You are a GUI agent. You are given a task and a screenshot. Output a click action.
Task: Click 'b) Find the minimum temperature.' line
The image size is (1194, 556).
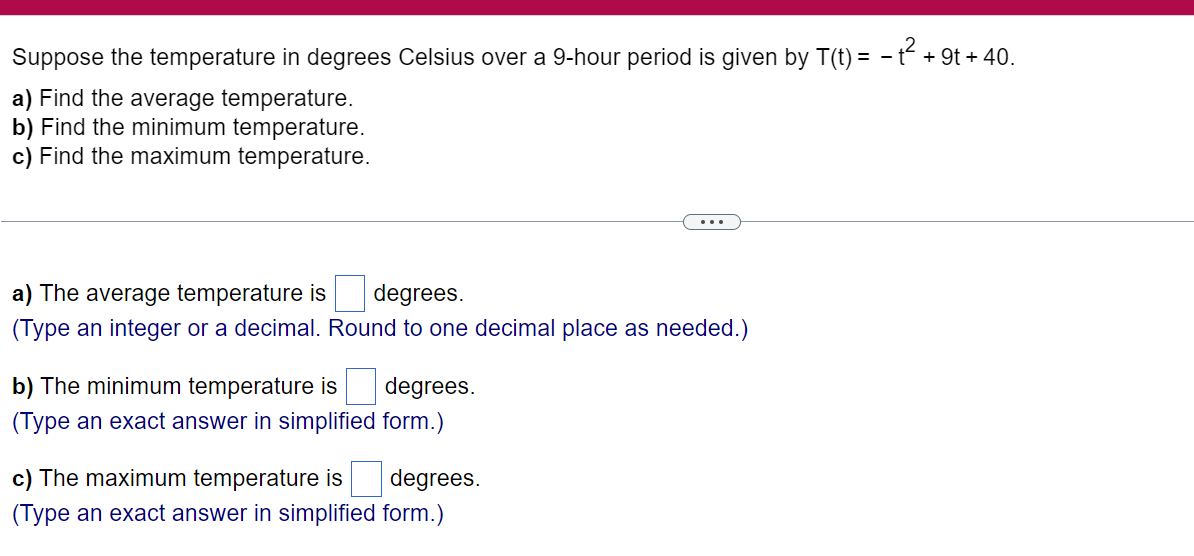[x=189, y=127]
